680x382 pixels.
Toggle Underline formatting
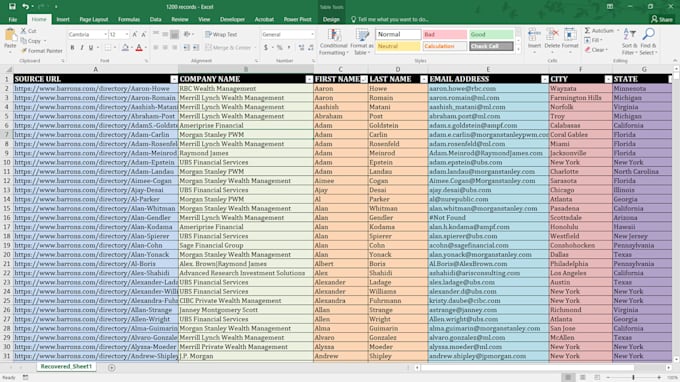tap(91, 47)
